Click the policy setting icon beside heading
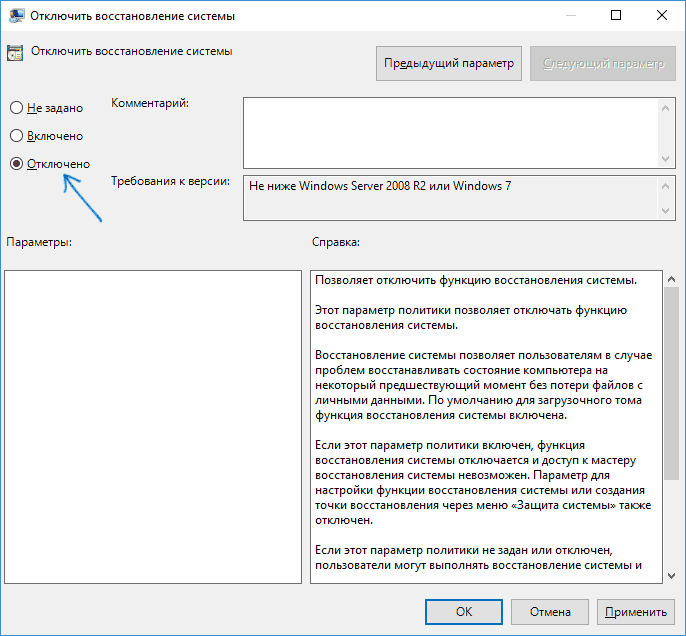This screenshot has height=636, width=686. click(x=15, y=52)
